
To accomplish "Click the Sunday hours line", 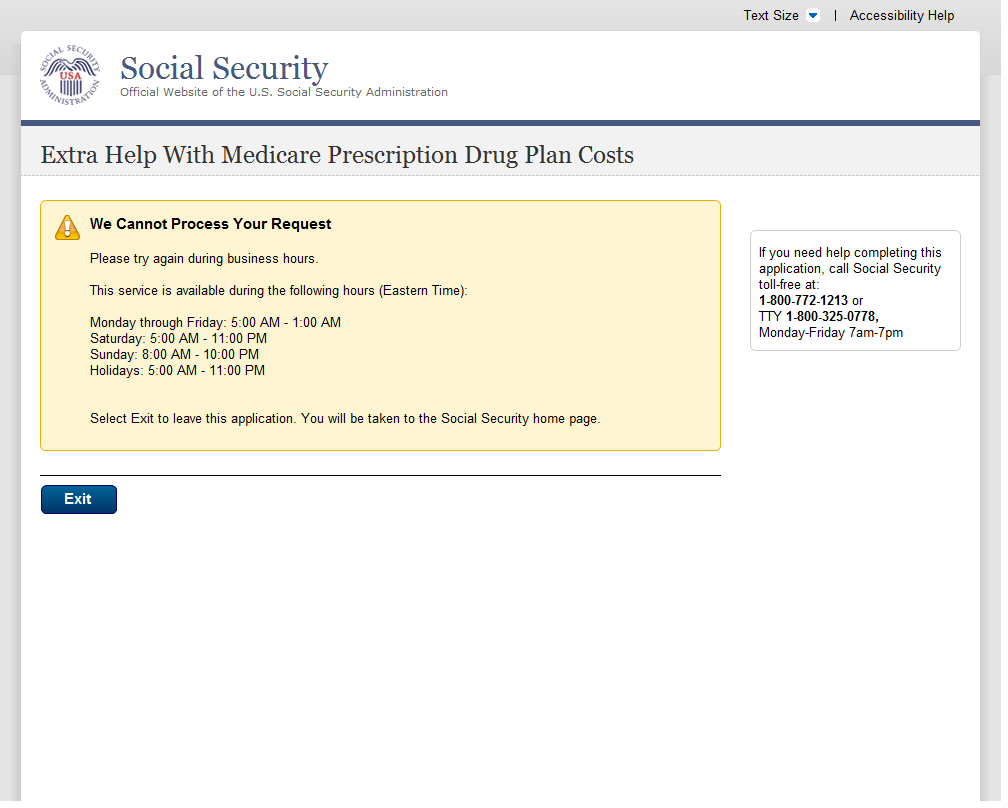I will pos(174,355).
